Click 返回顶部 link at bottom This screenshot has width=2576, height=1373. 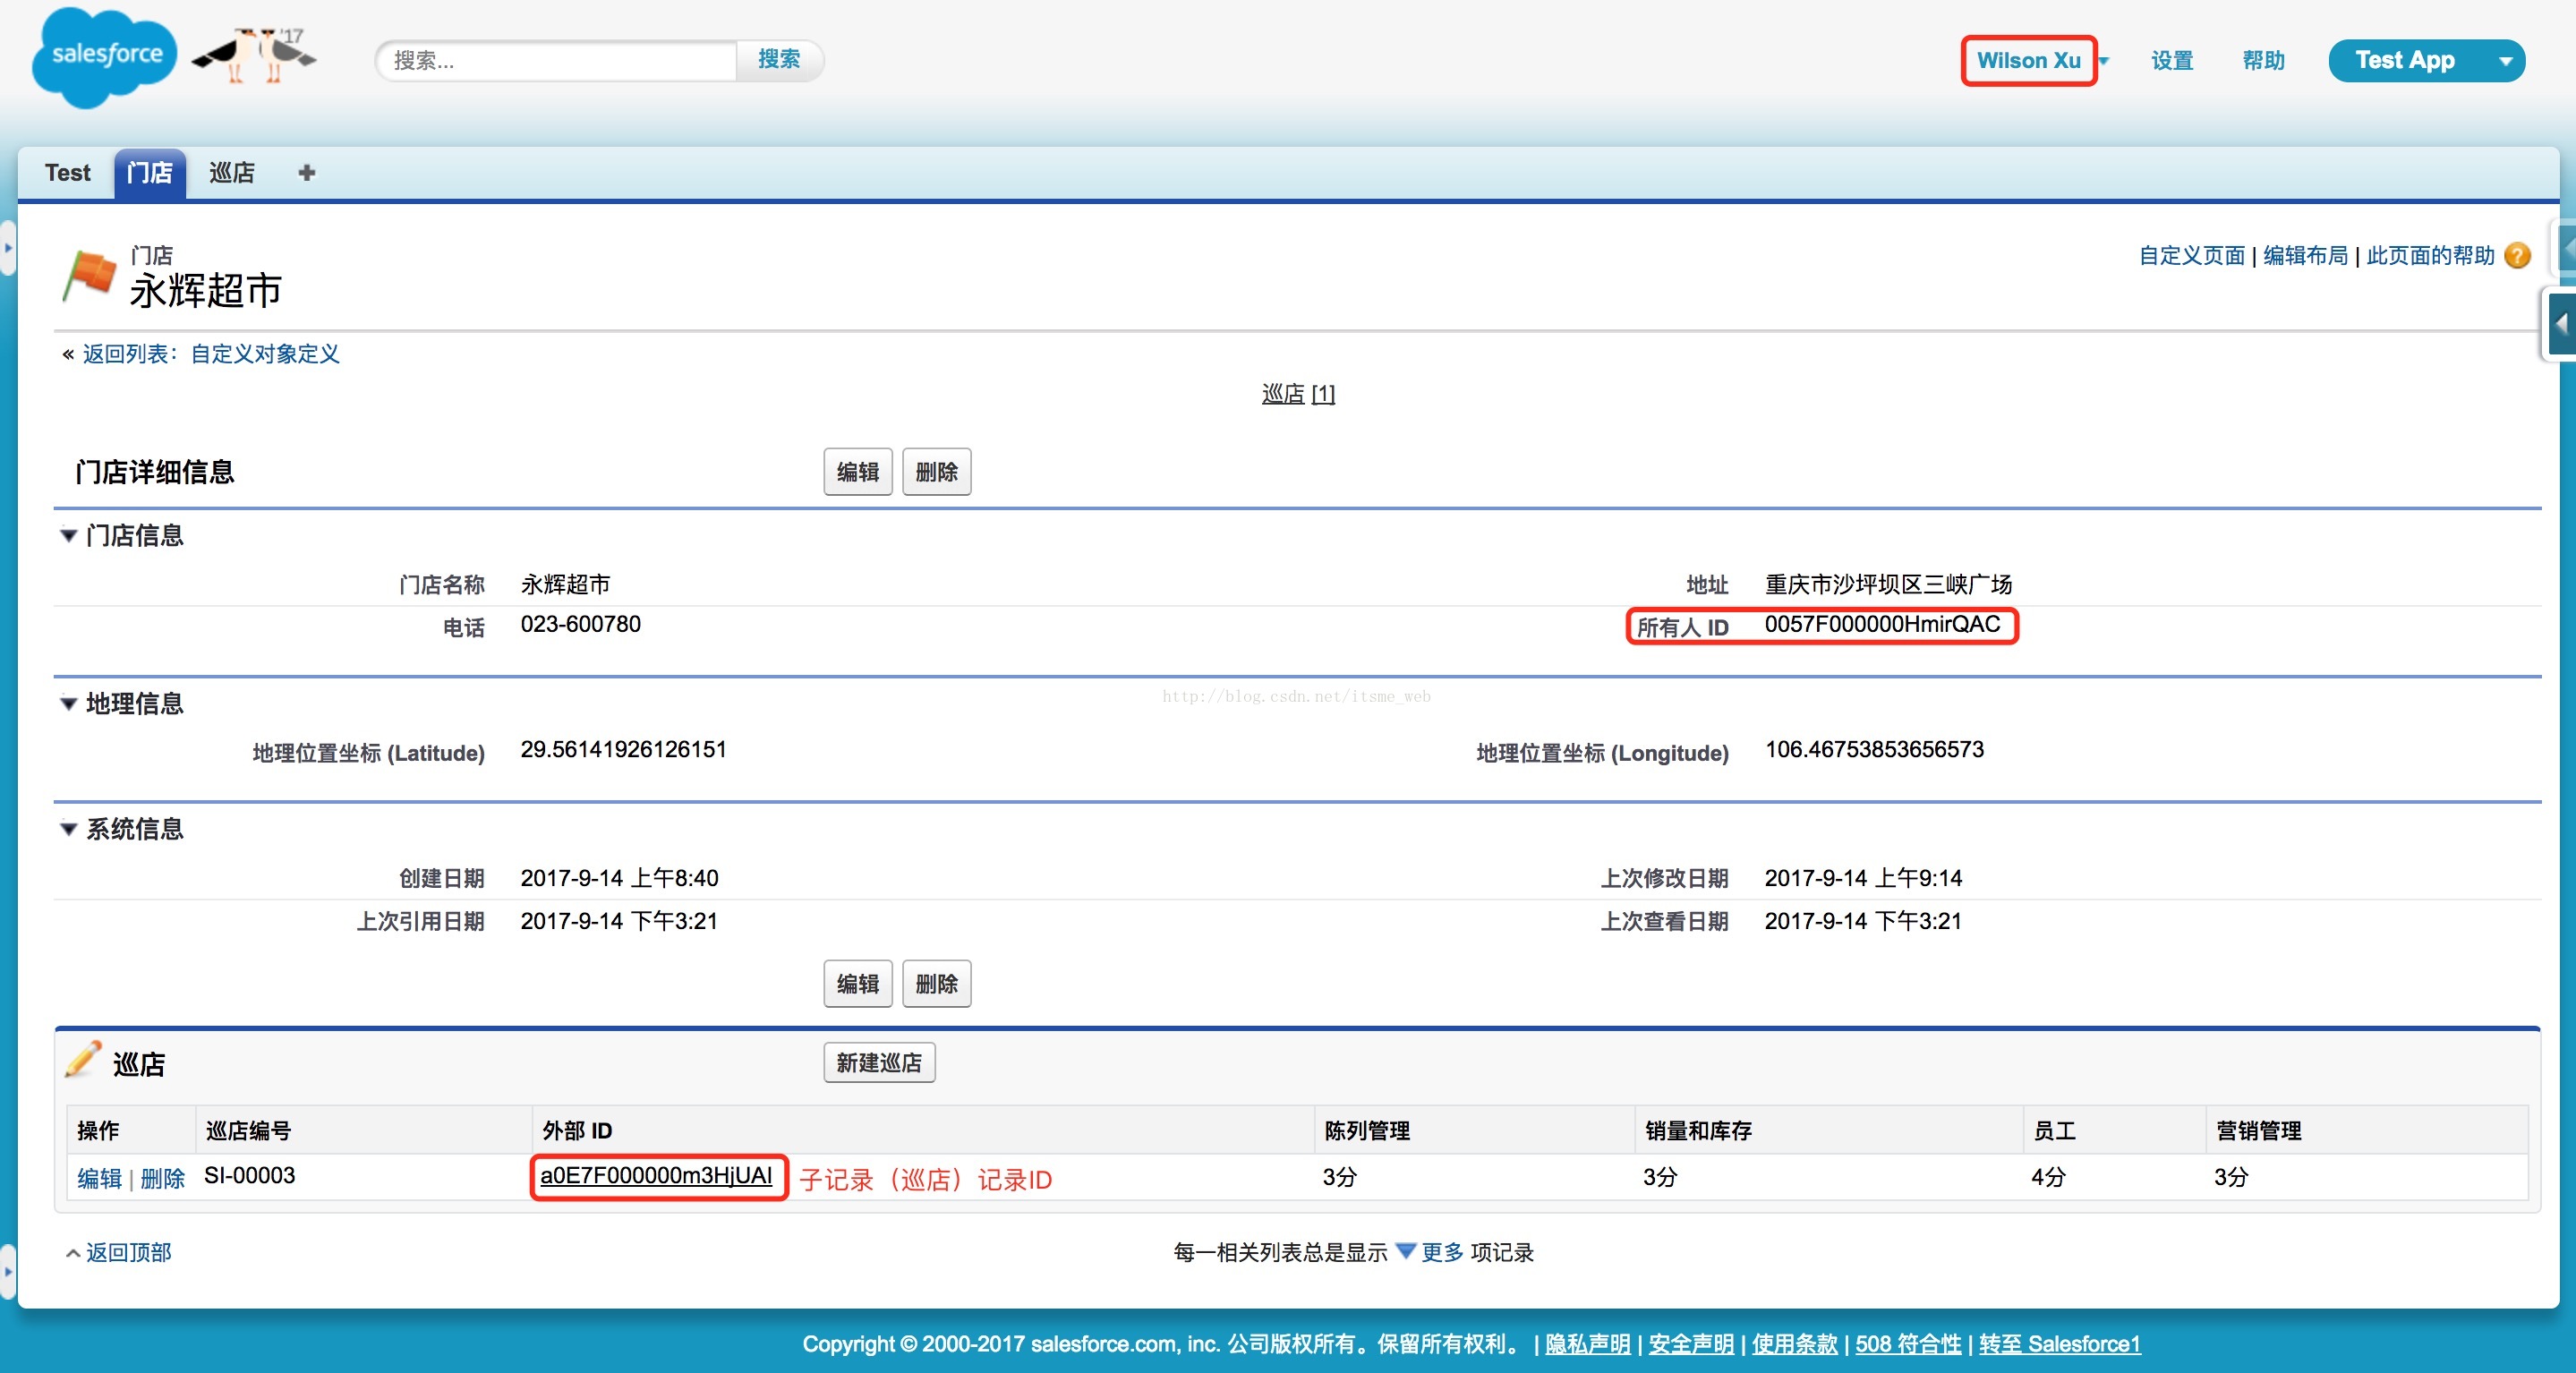[127, 1252]
